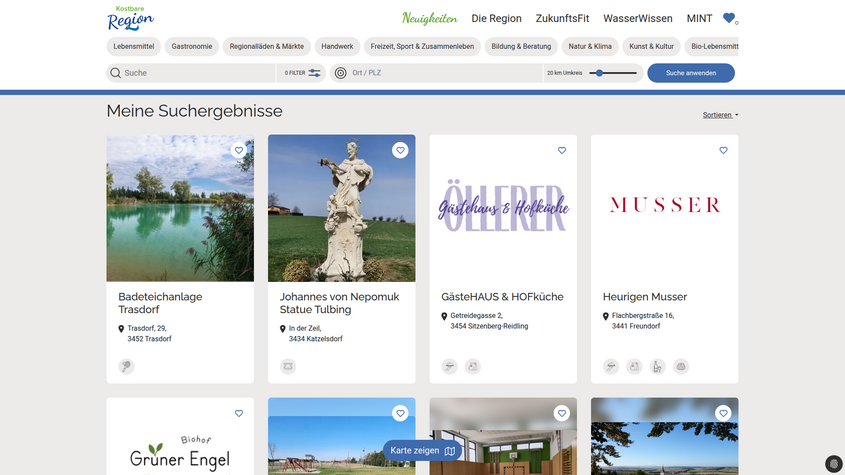
Task: Favorite Johannes von Nepomuk Statue with heart
Action: point(400,150)
